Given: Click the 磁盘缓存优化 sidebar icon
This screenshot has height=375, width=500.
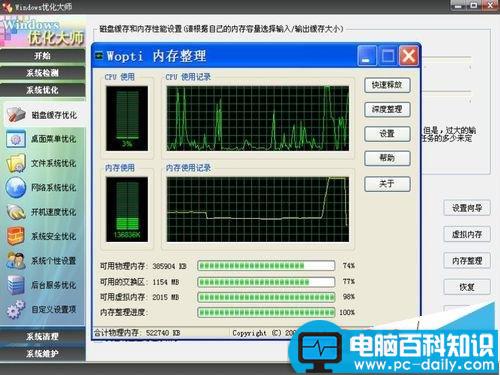Looking at the screenshot, I should click(16, 114).
